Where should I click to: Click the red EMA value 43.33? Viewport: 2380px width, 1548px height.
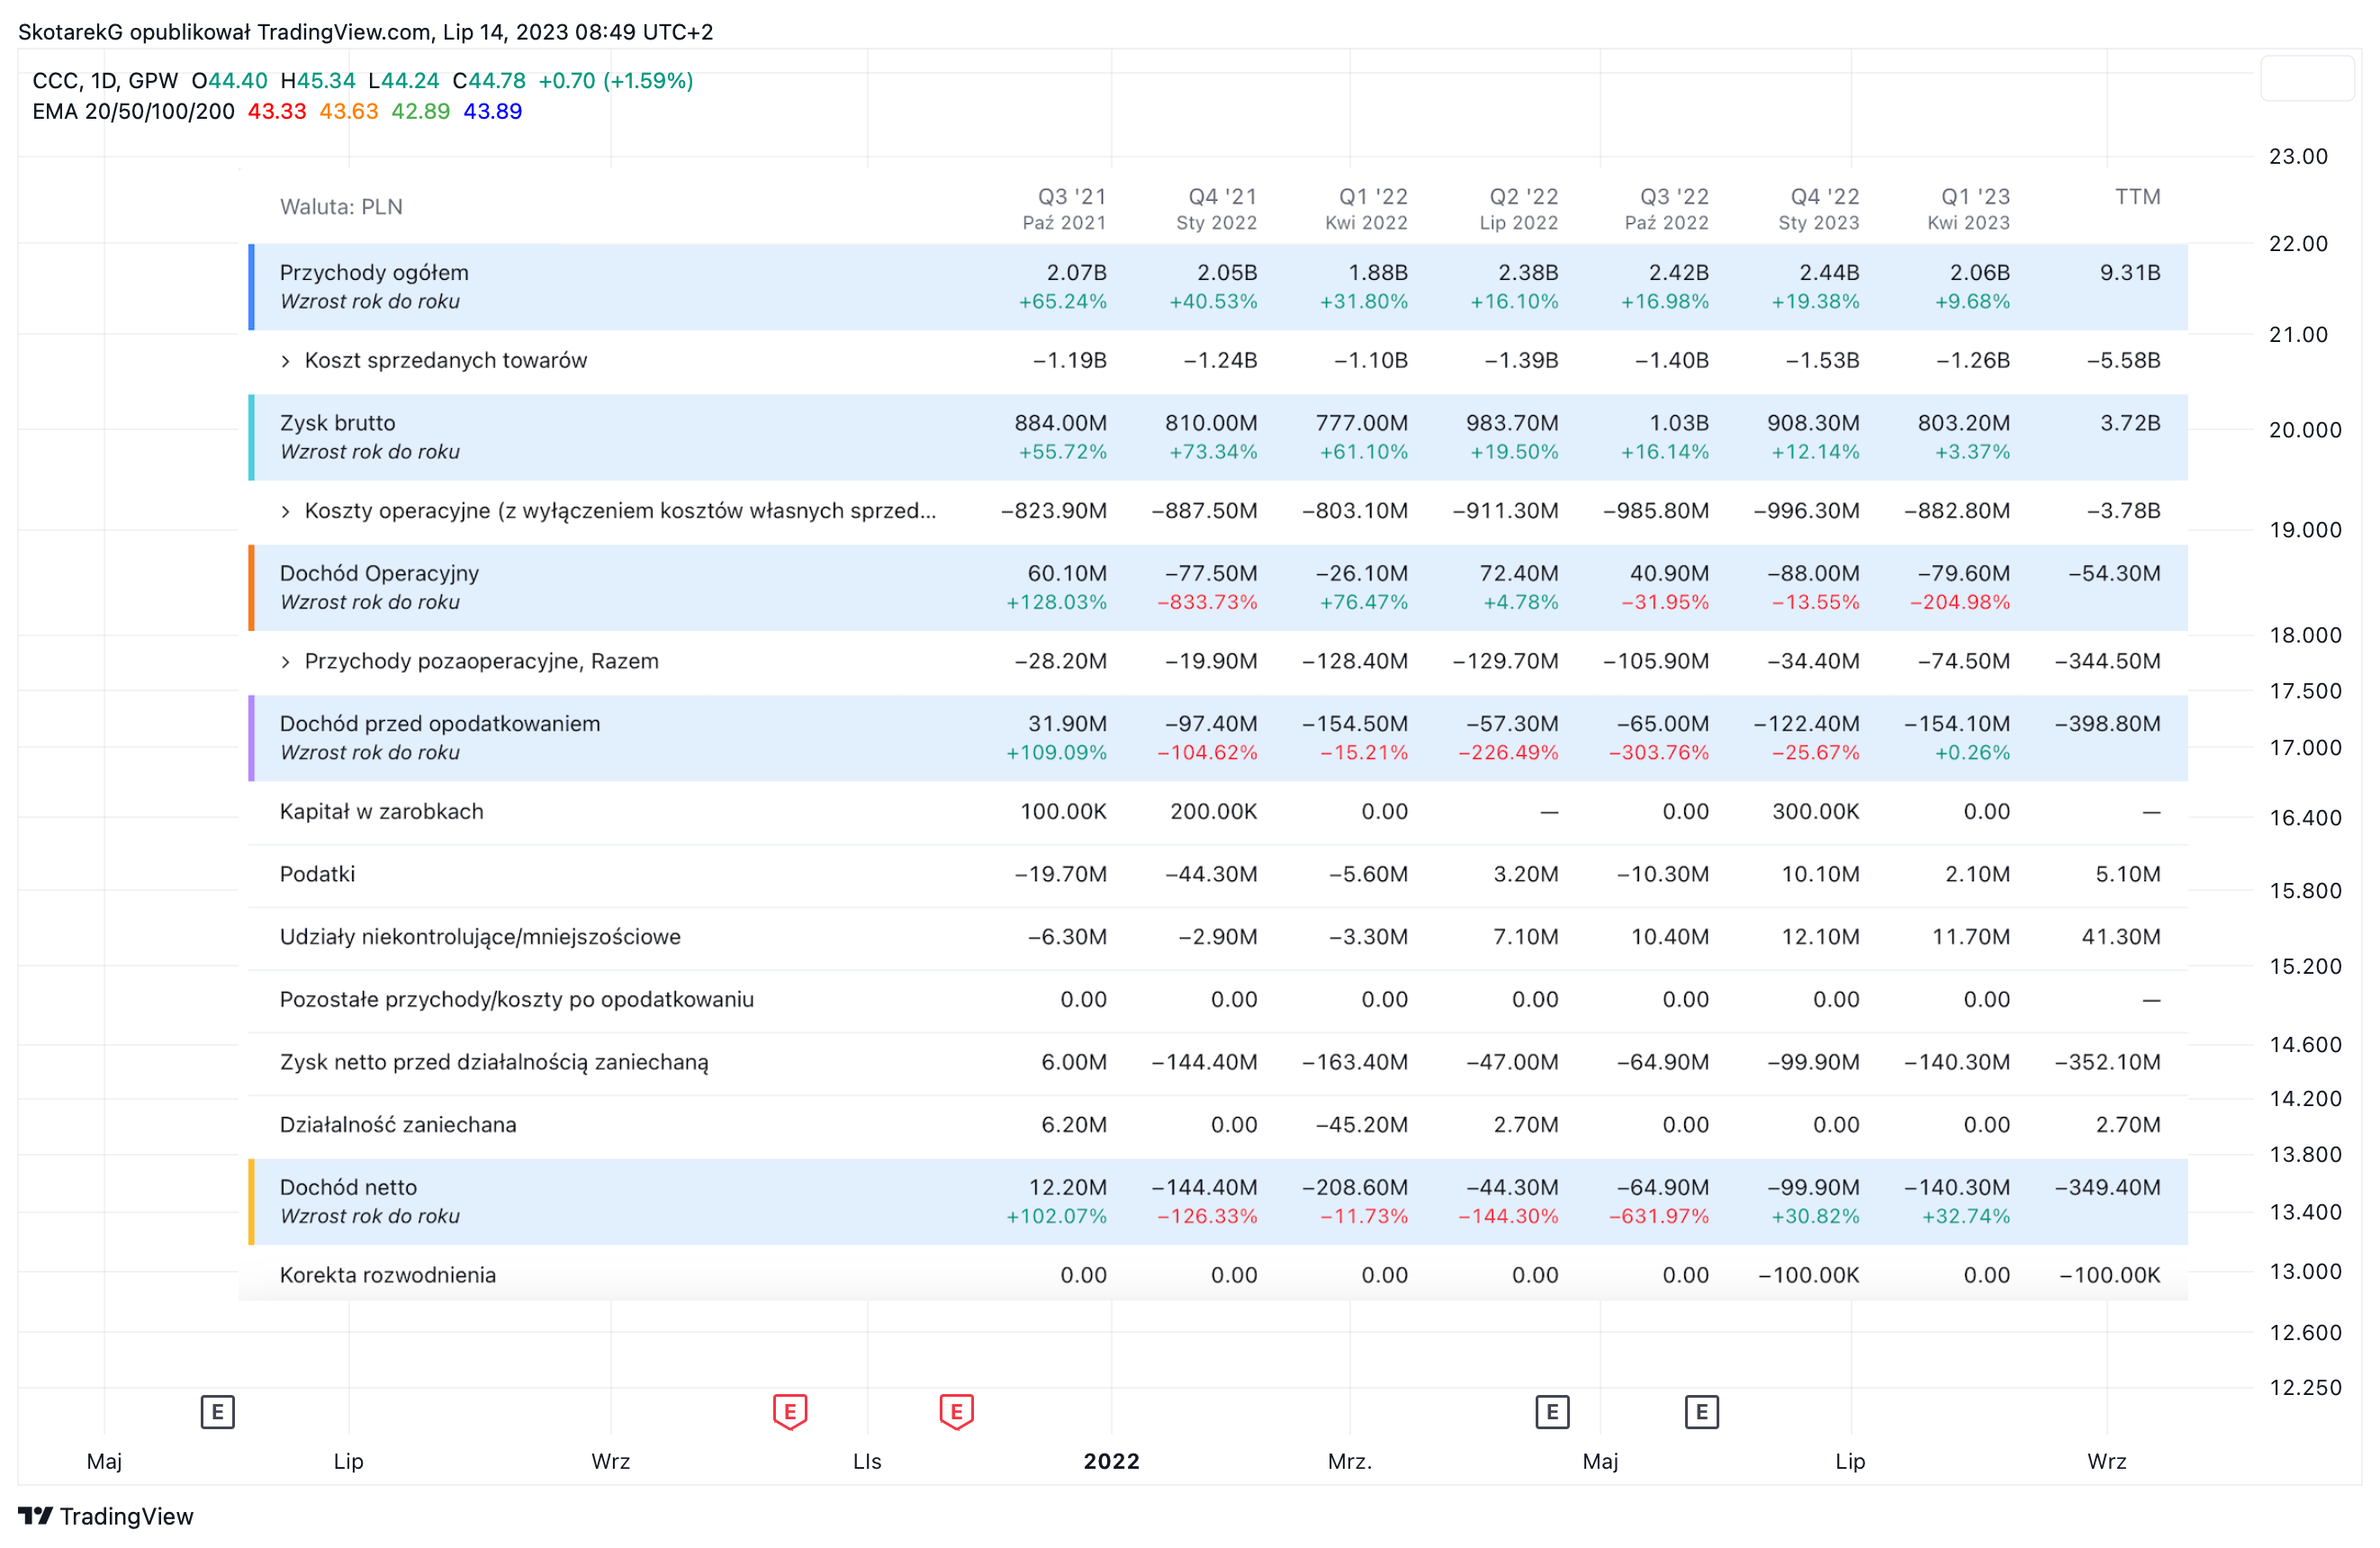pyautogui.click(x=277, y=111)
